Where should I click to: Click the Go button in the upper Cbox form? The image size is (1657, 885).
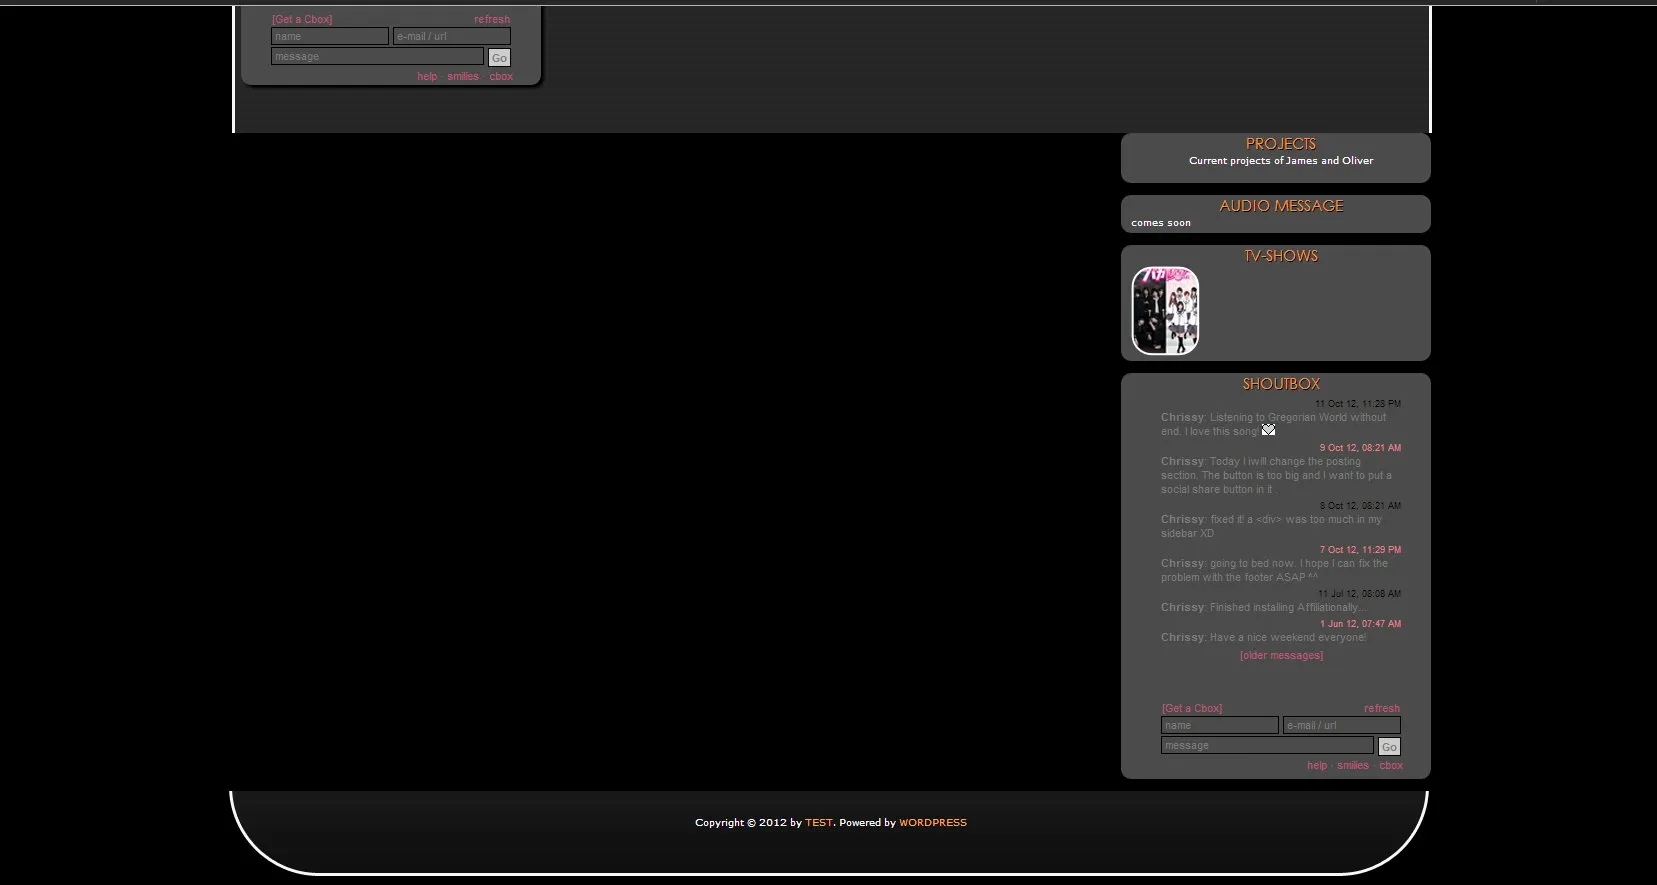point(499,58)
